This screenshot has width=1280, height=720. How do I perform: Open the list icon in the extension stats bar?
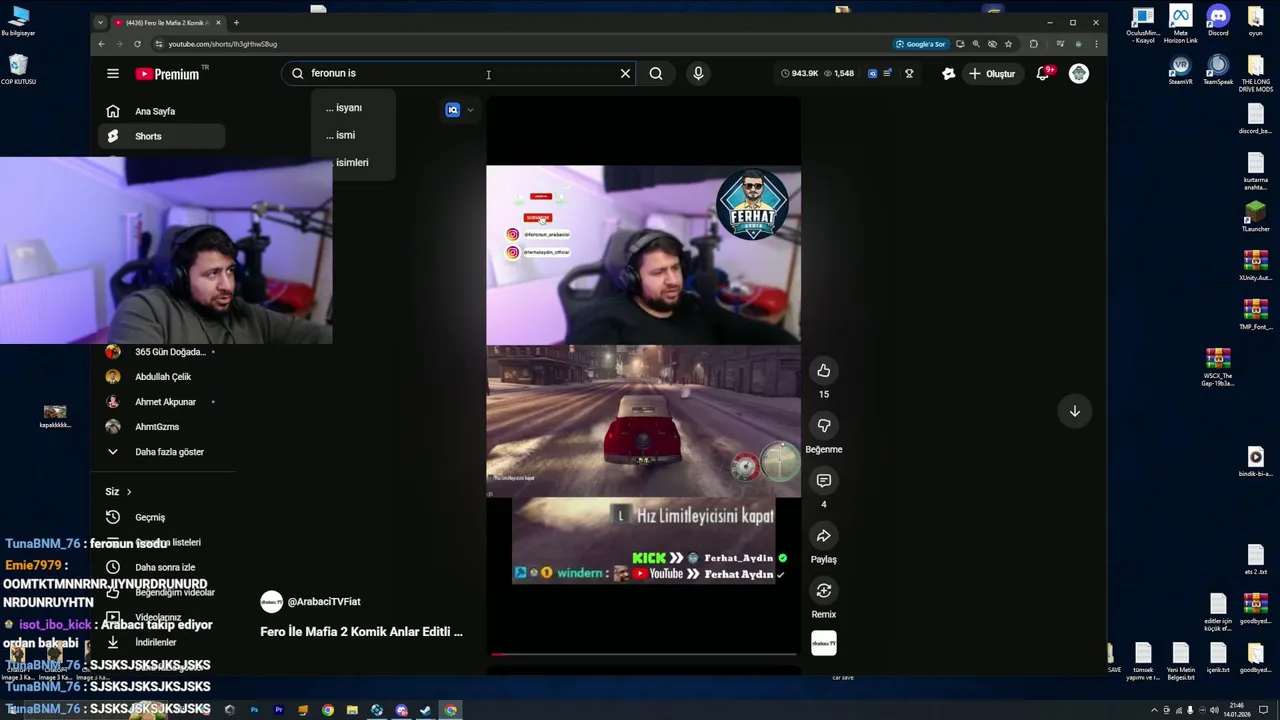[x=887, y=73]
